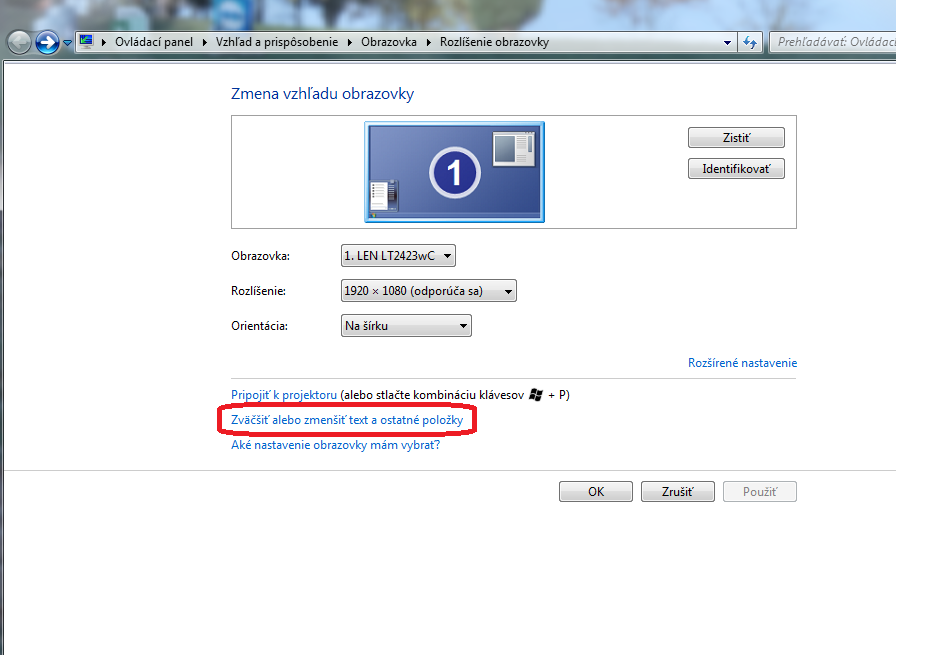The width and height of the screenshot is (944, 671).
Task: Click the OK button
Action: coord(595,492)
